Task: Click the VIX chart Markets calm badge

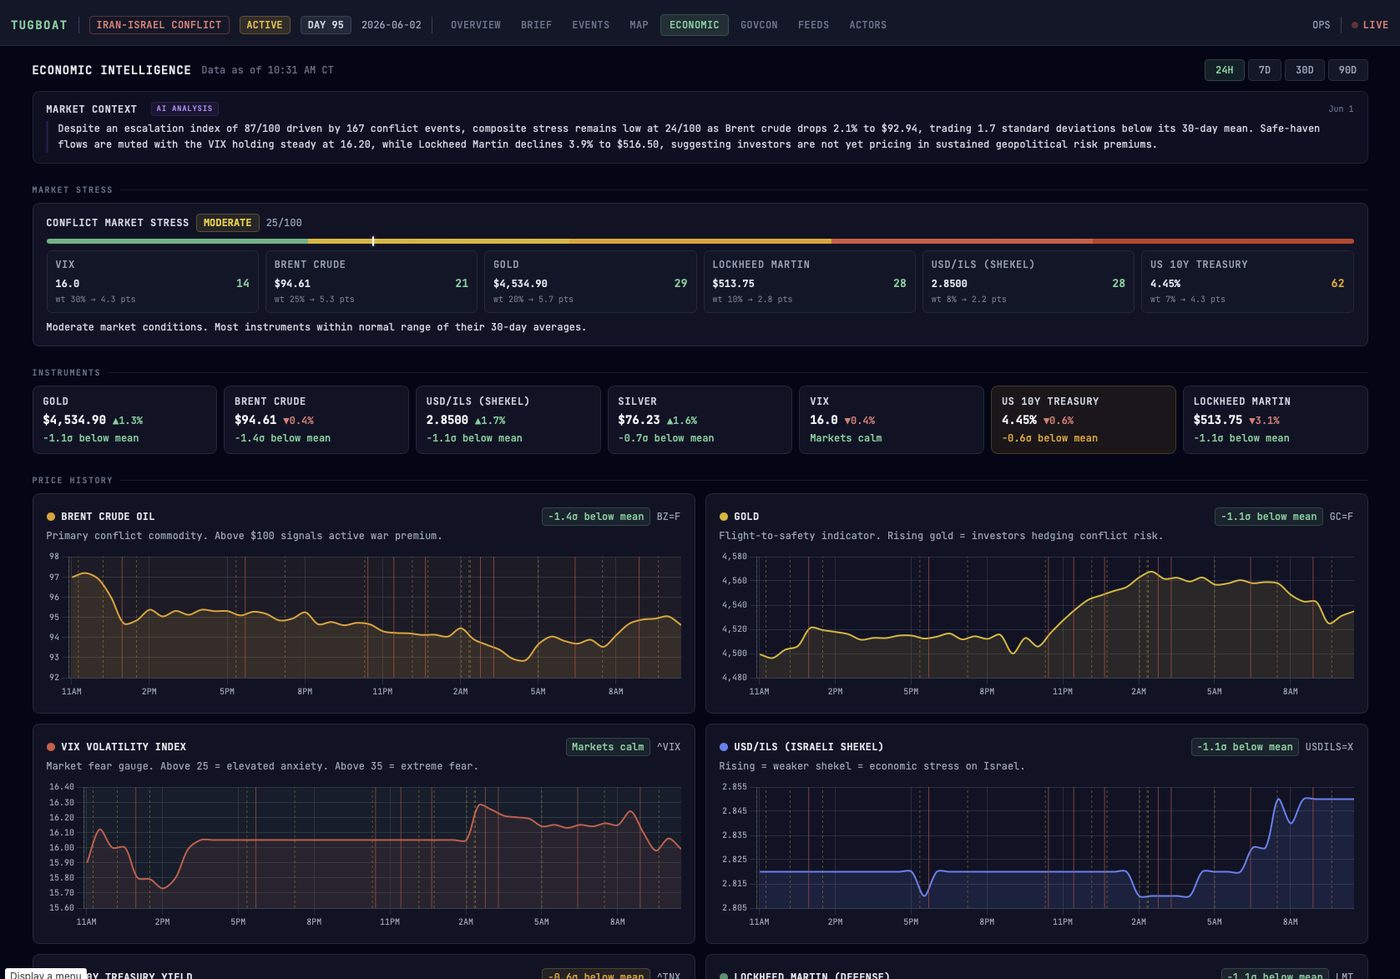Action: 608,747
